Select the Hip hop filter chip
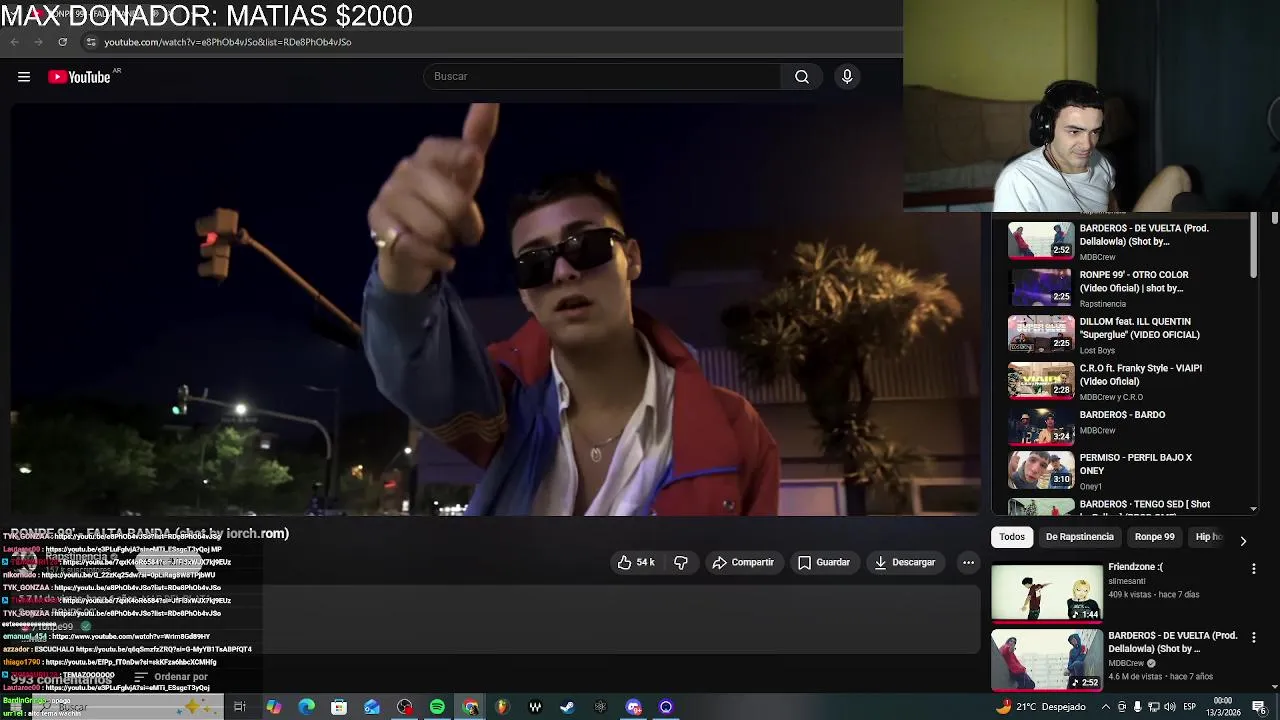1280x720 pixels. pos(1208,537)
